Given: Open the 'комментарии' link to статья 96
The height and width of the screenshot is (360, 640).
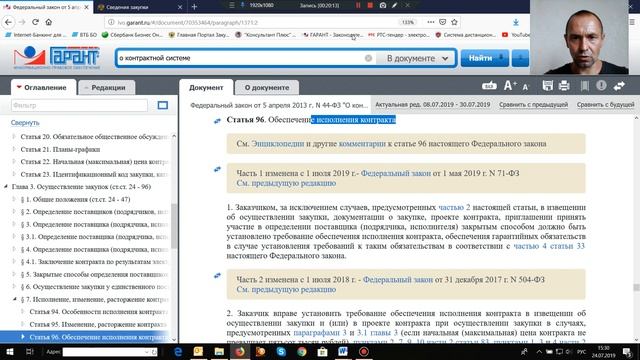Looking at the screenshot, I should (362, 144).
